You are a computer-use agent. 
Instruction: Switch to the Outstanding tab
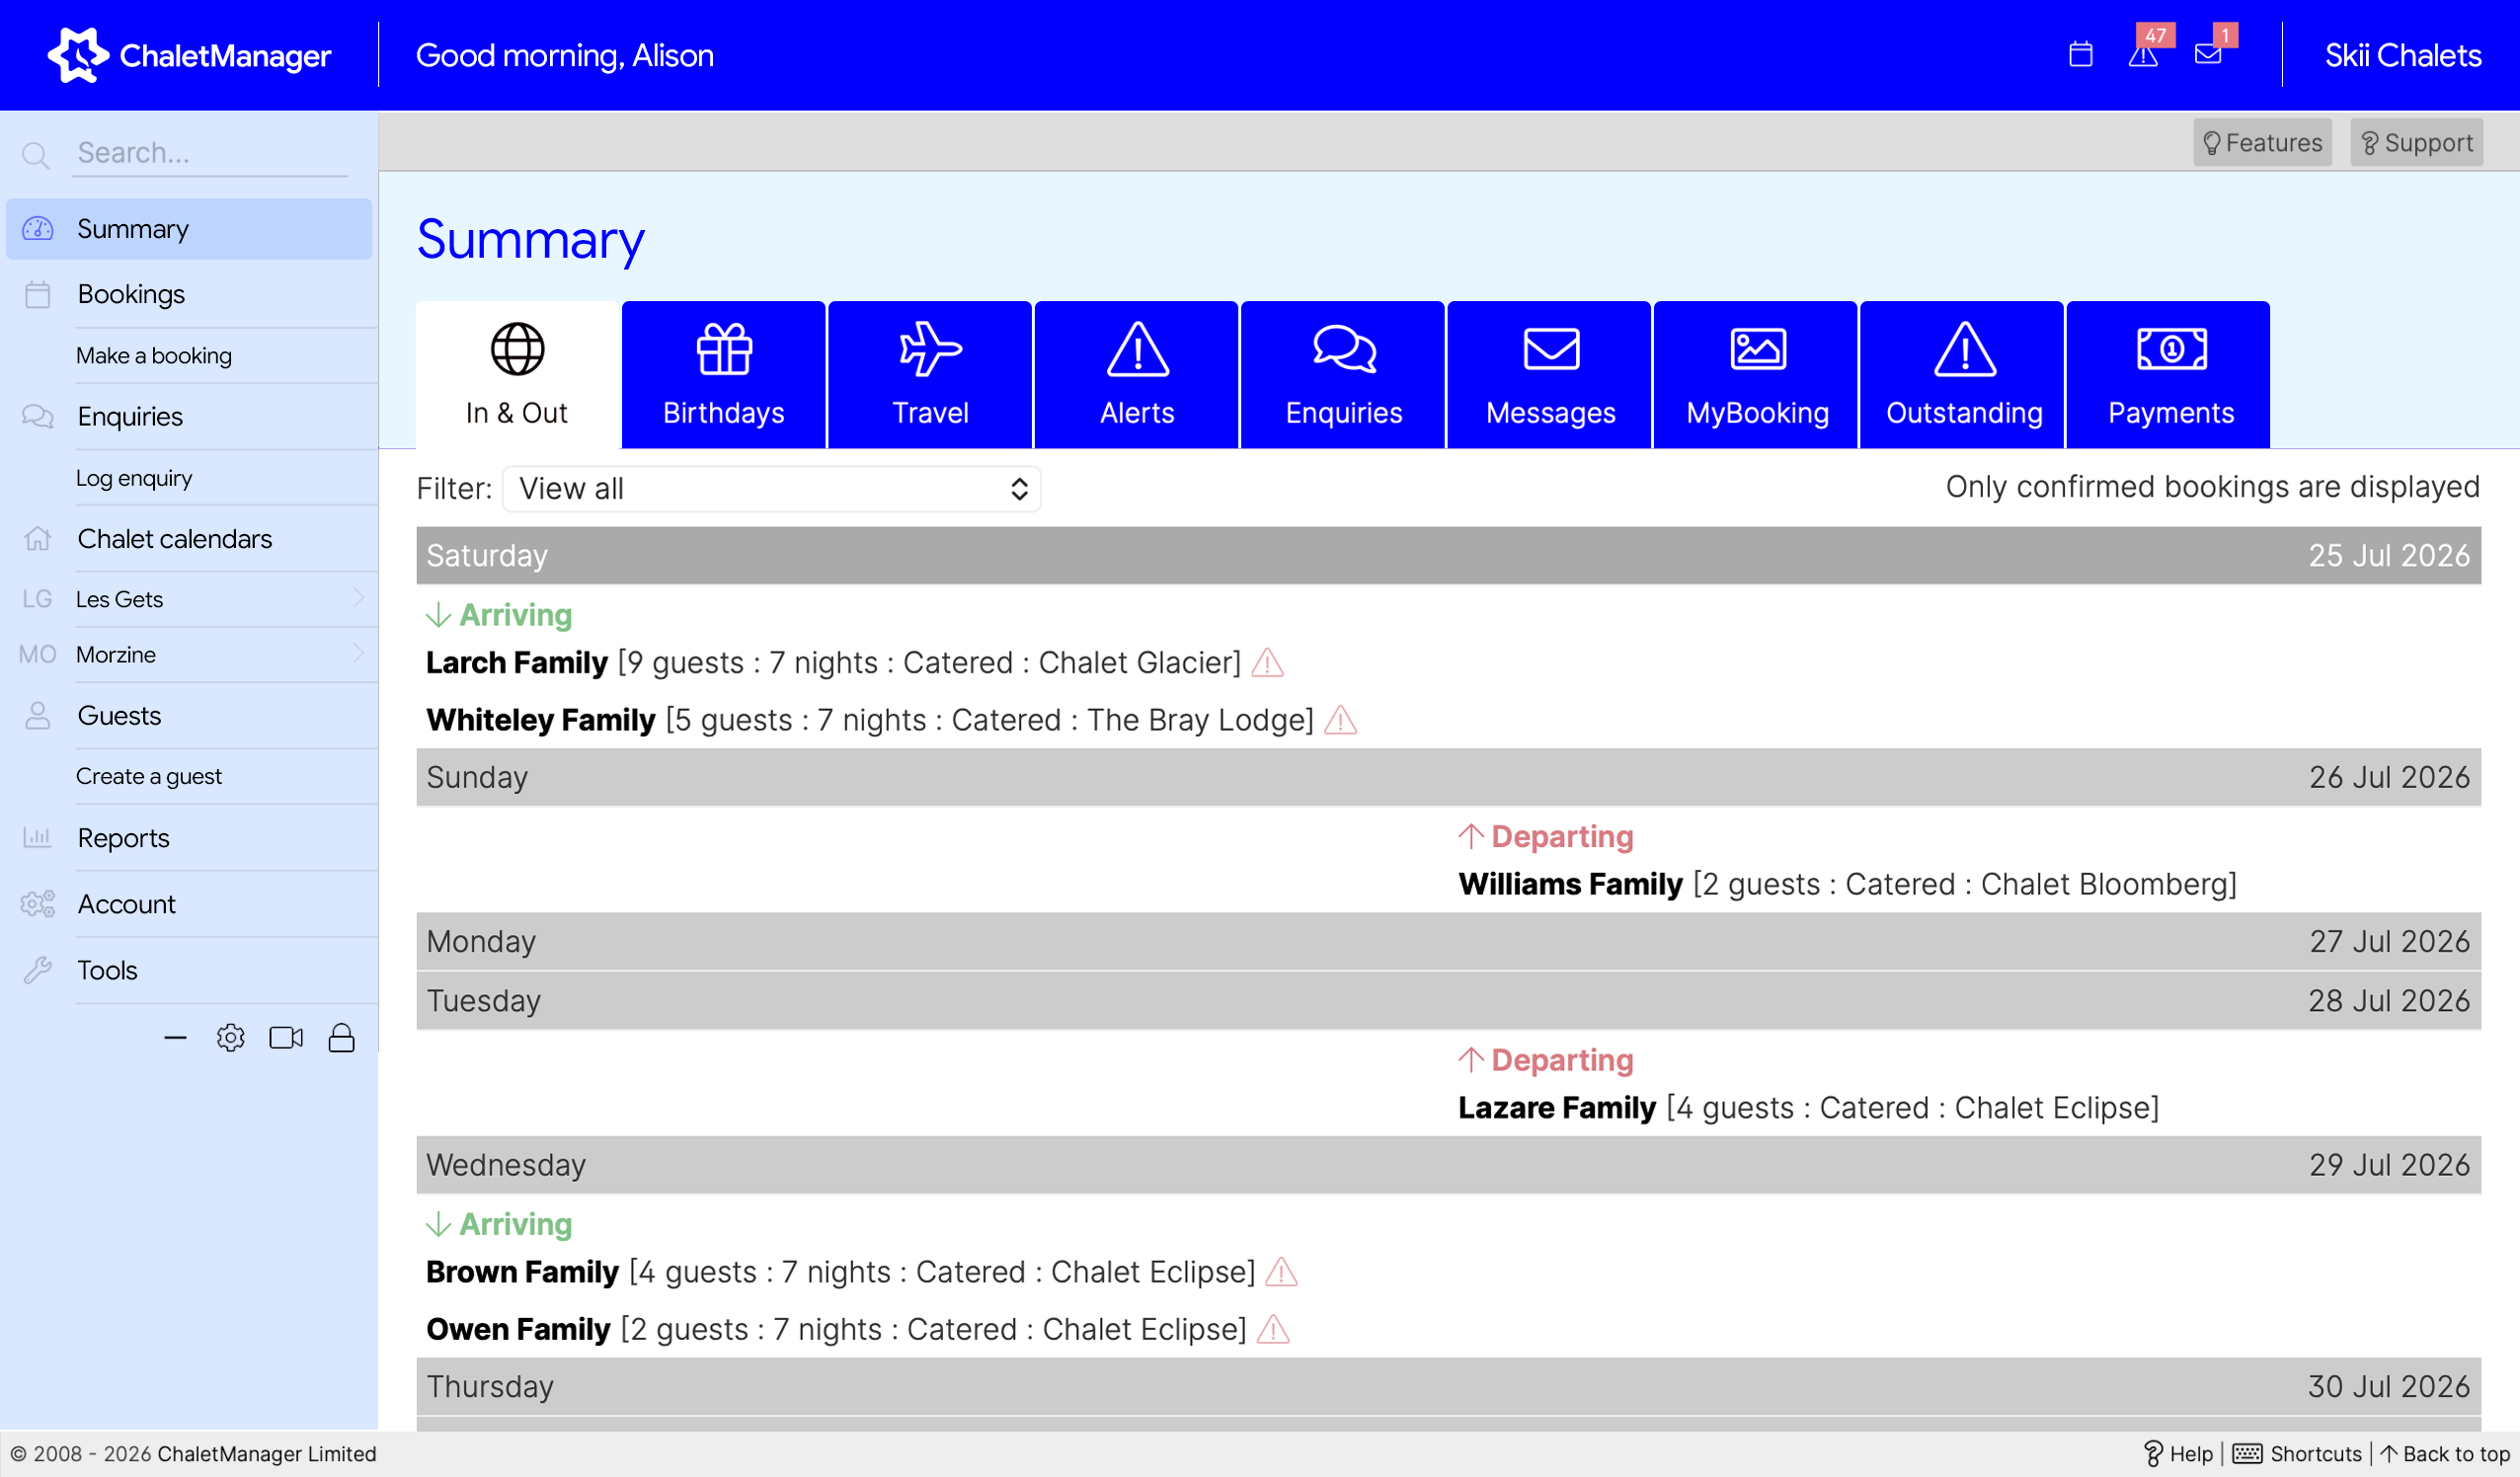[x=1963, y=375]
